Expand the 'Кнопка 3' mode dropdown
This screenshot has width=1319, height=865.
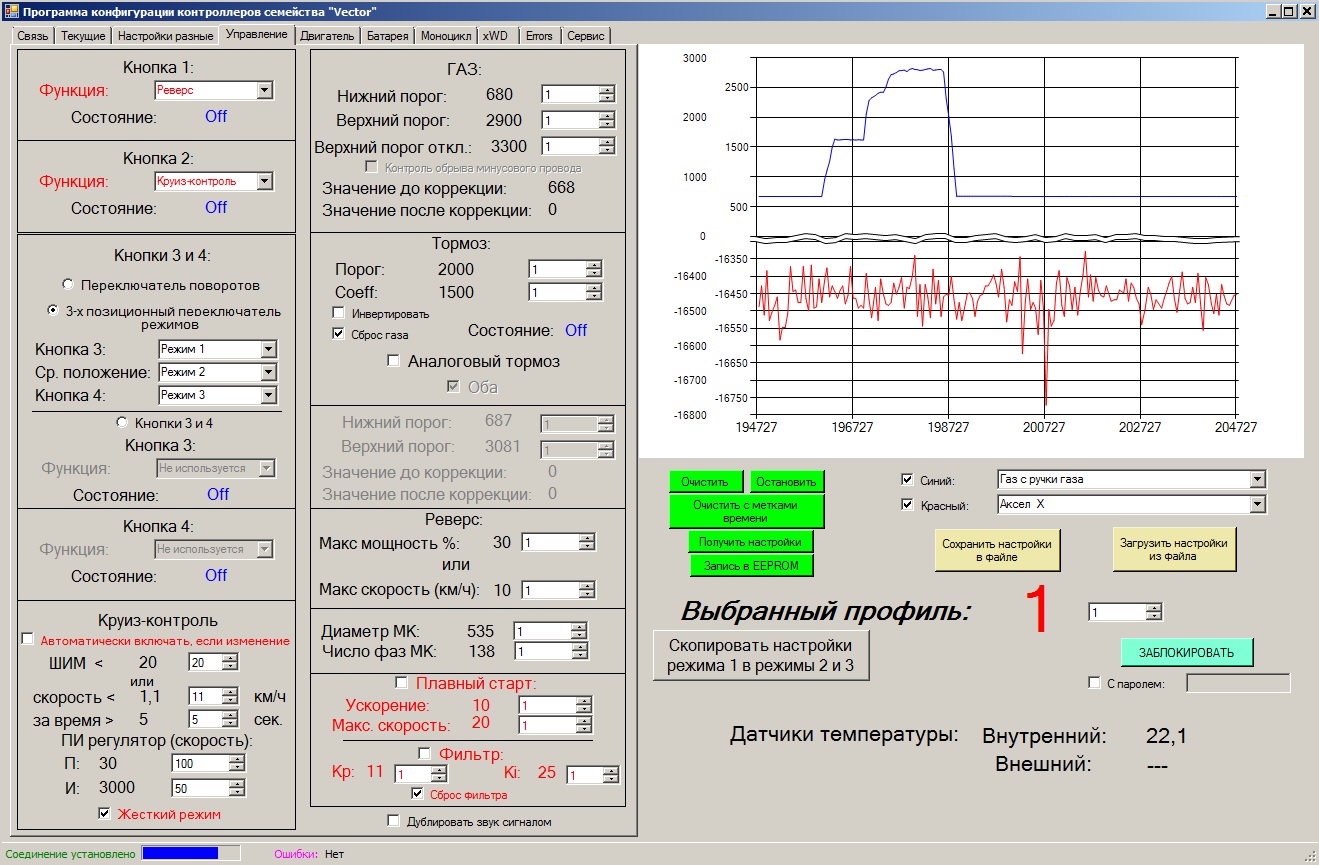tap(267, 350)
